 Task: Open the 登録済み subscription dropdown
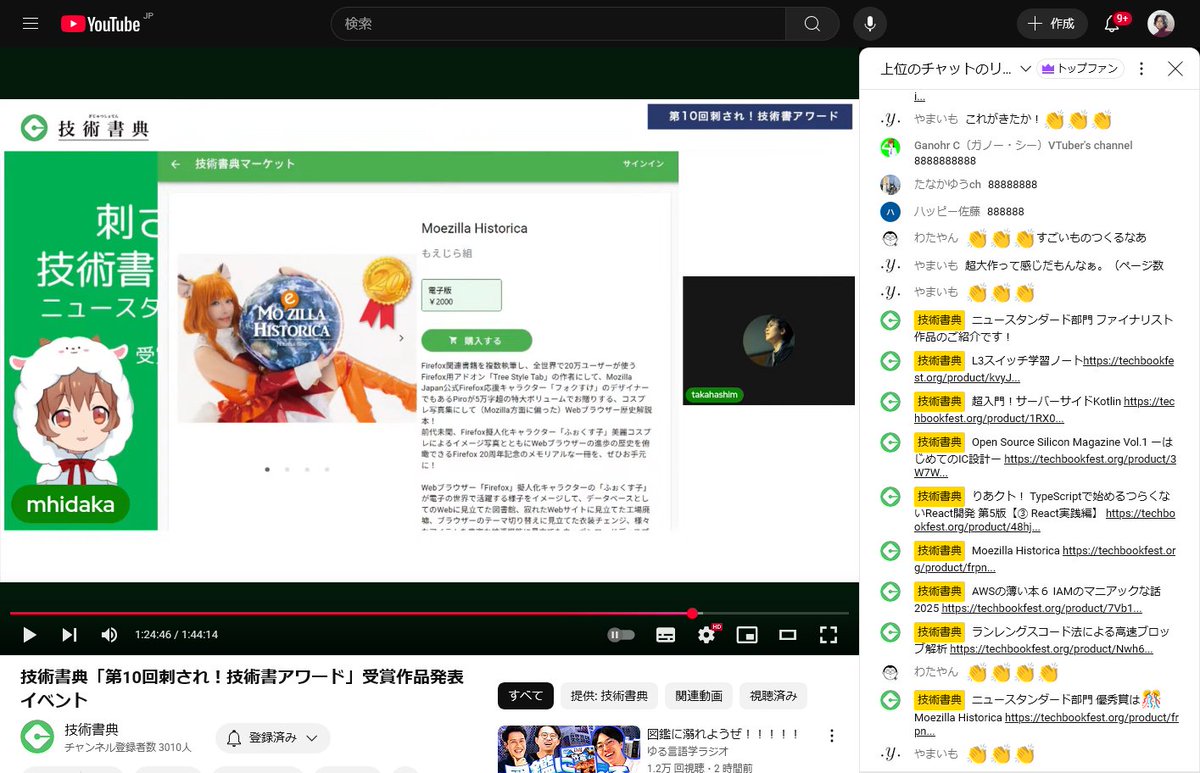pyautogui.click(x=273, y=738)
